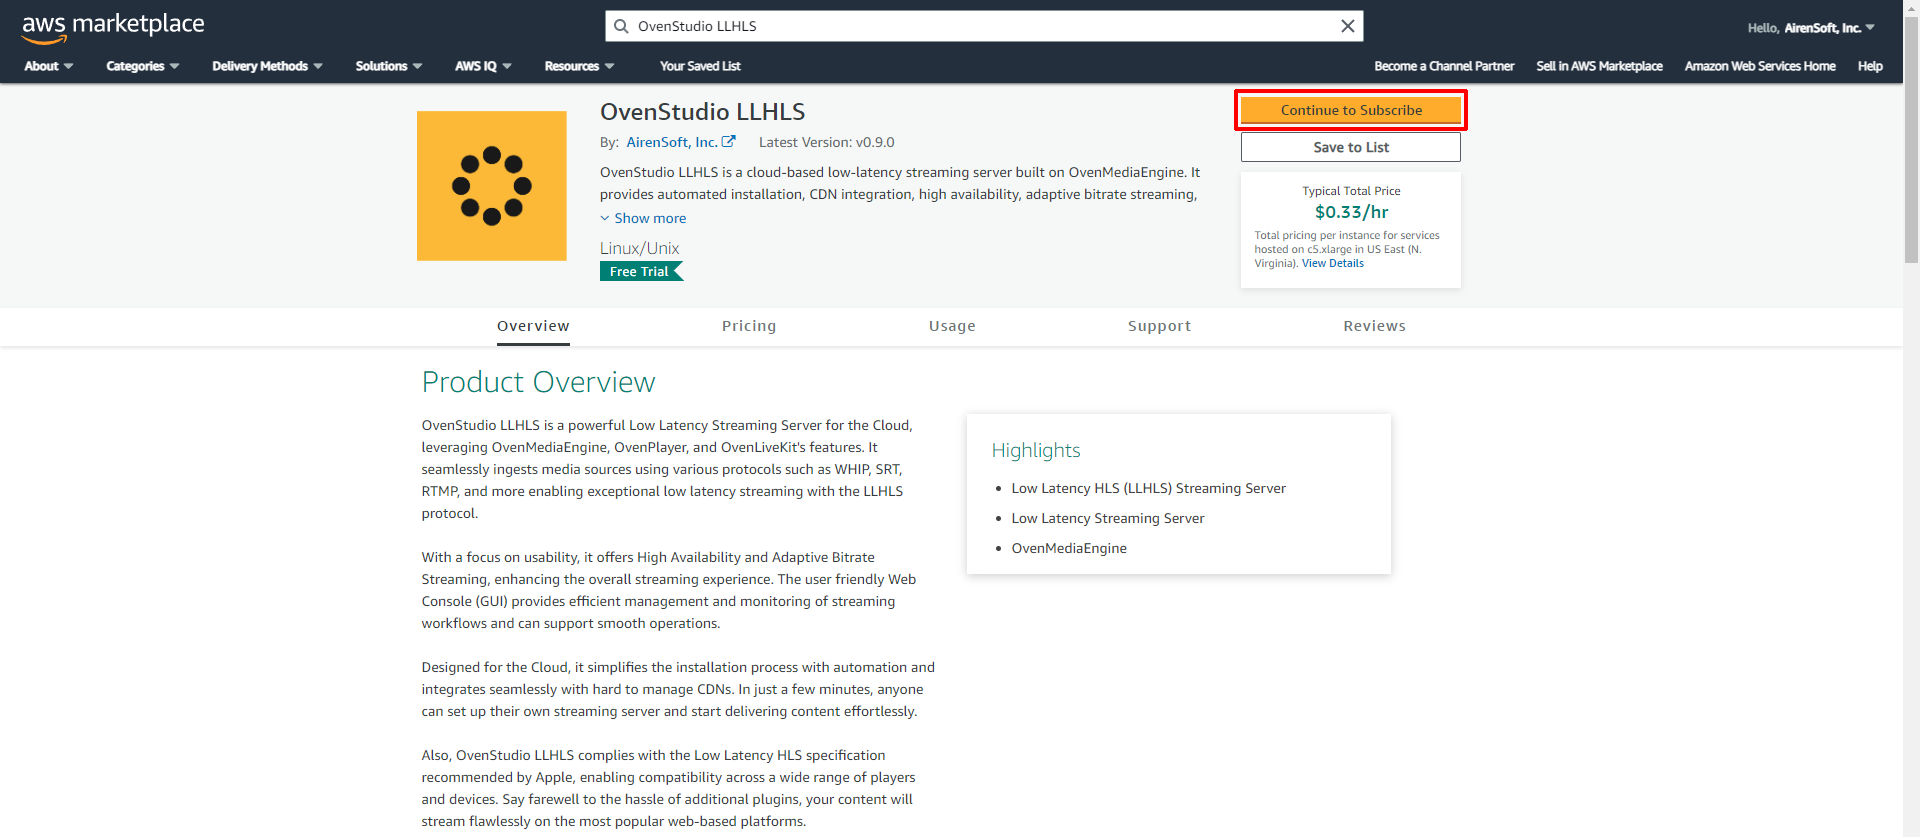Open the external link icon beside AirenSoft, Inc.
This screenshot has height=837, width=1920.
(x=729, y=142)
